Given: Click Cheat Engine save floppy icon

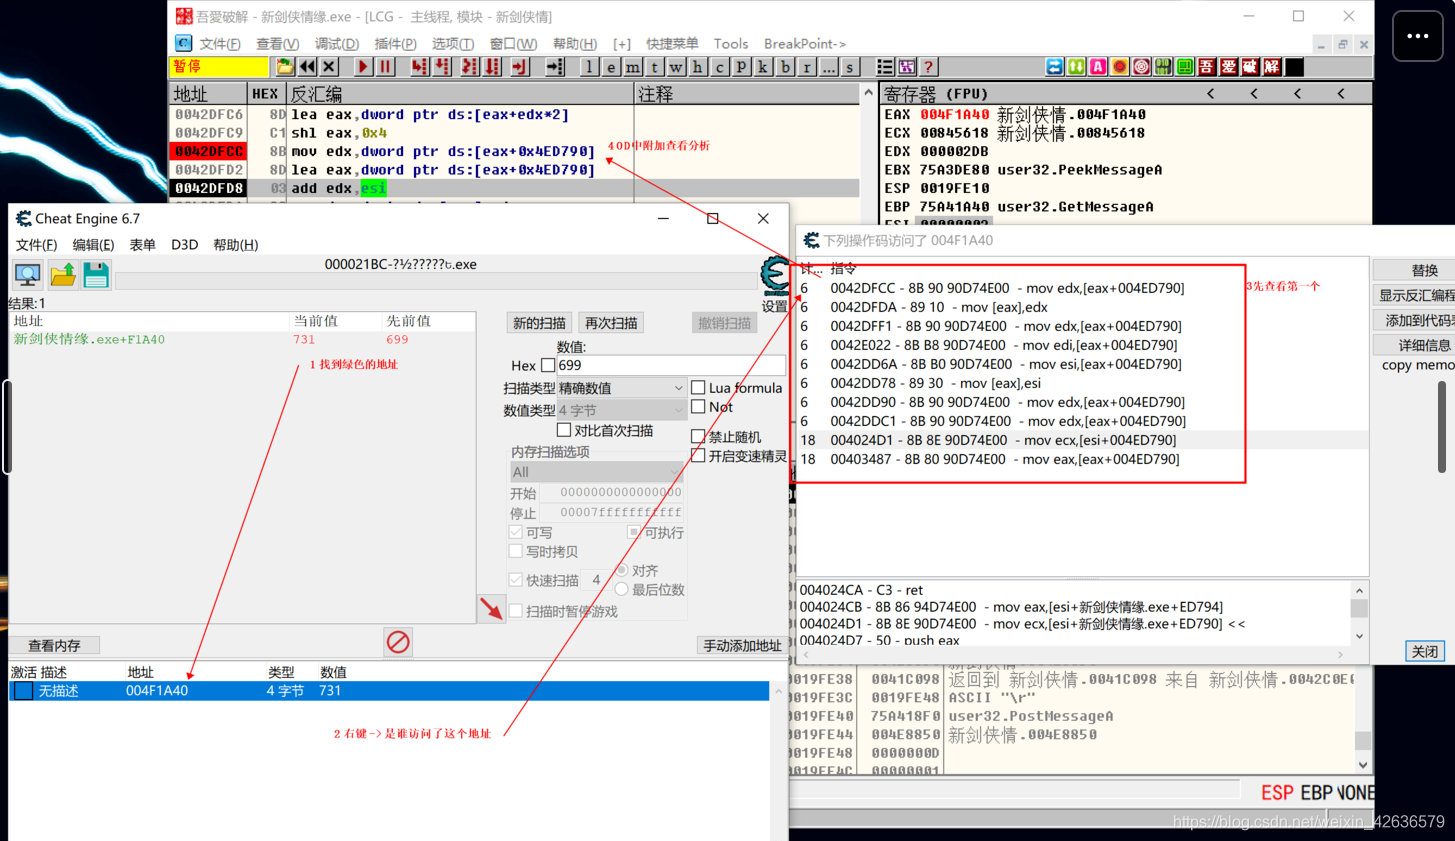Looking at the screenshot, I should [x=96, y=274].
